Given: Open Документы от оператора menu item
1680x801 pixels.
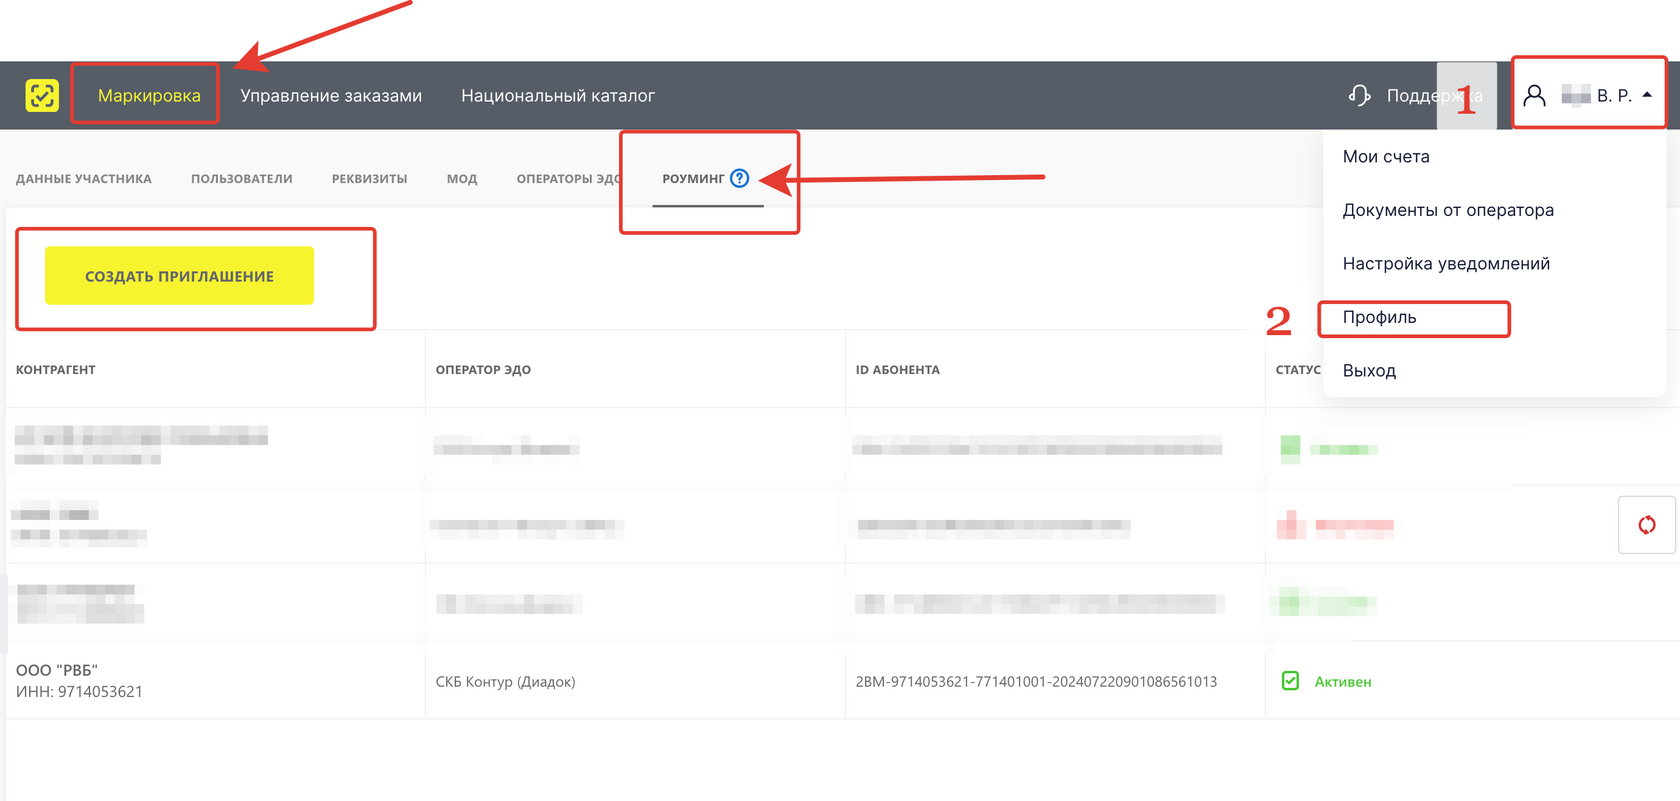Looking at the screenshot, I should 1448,210.
